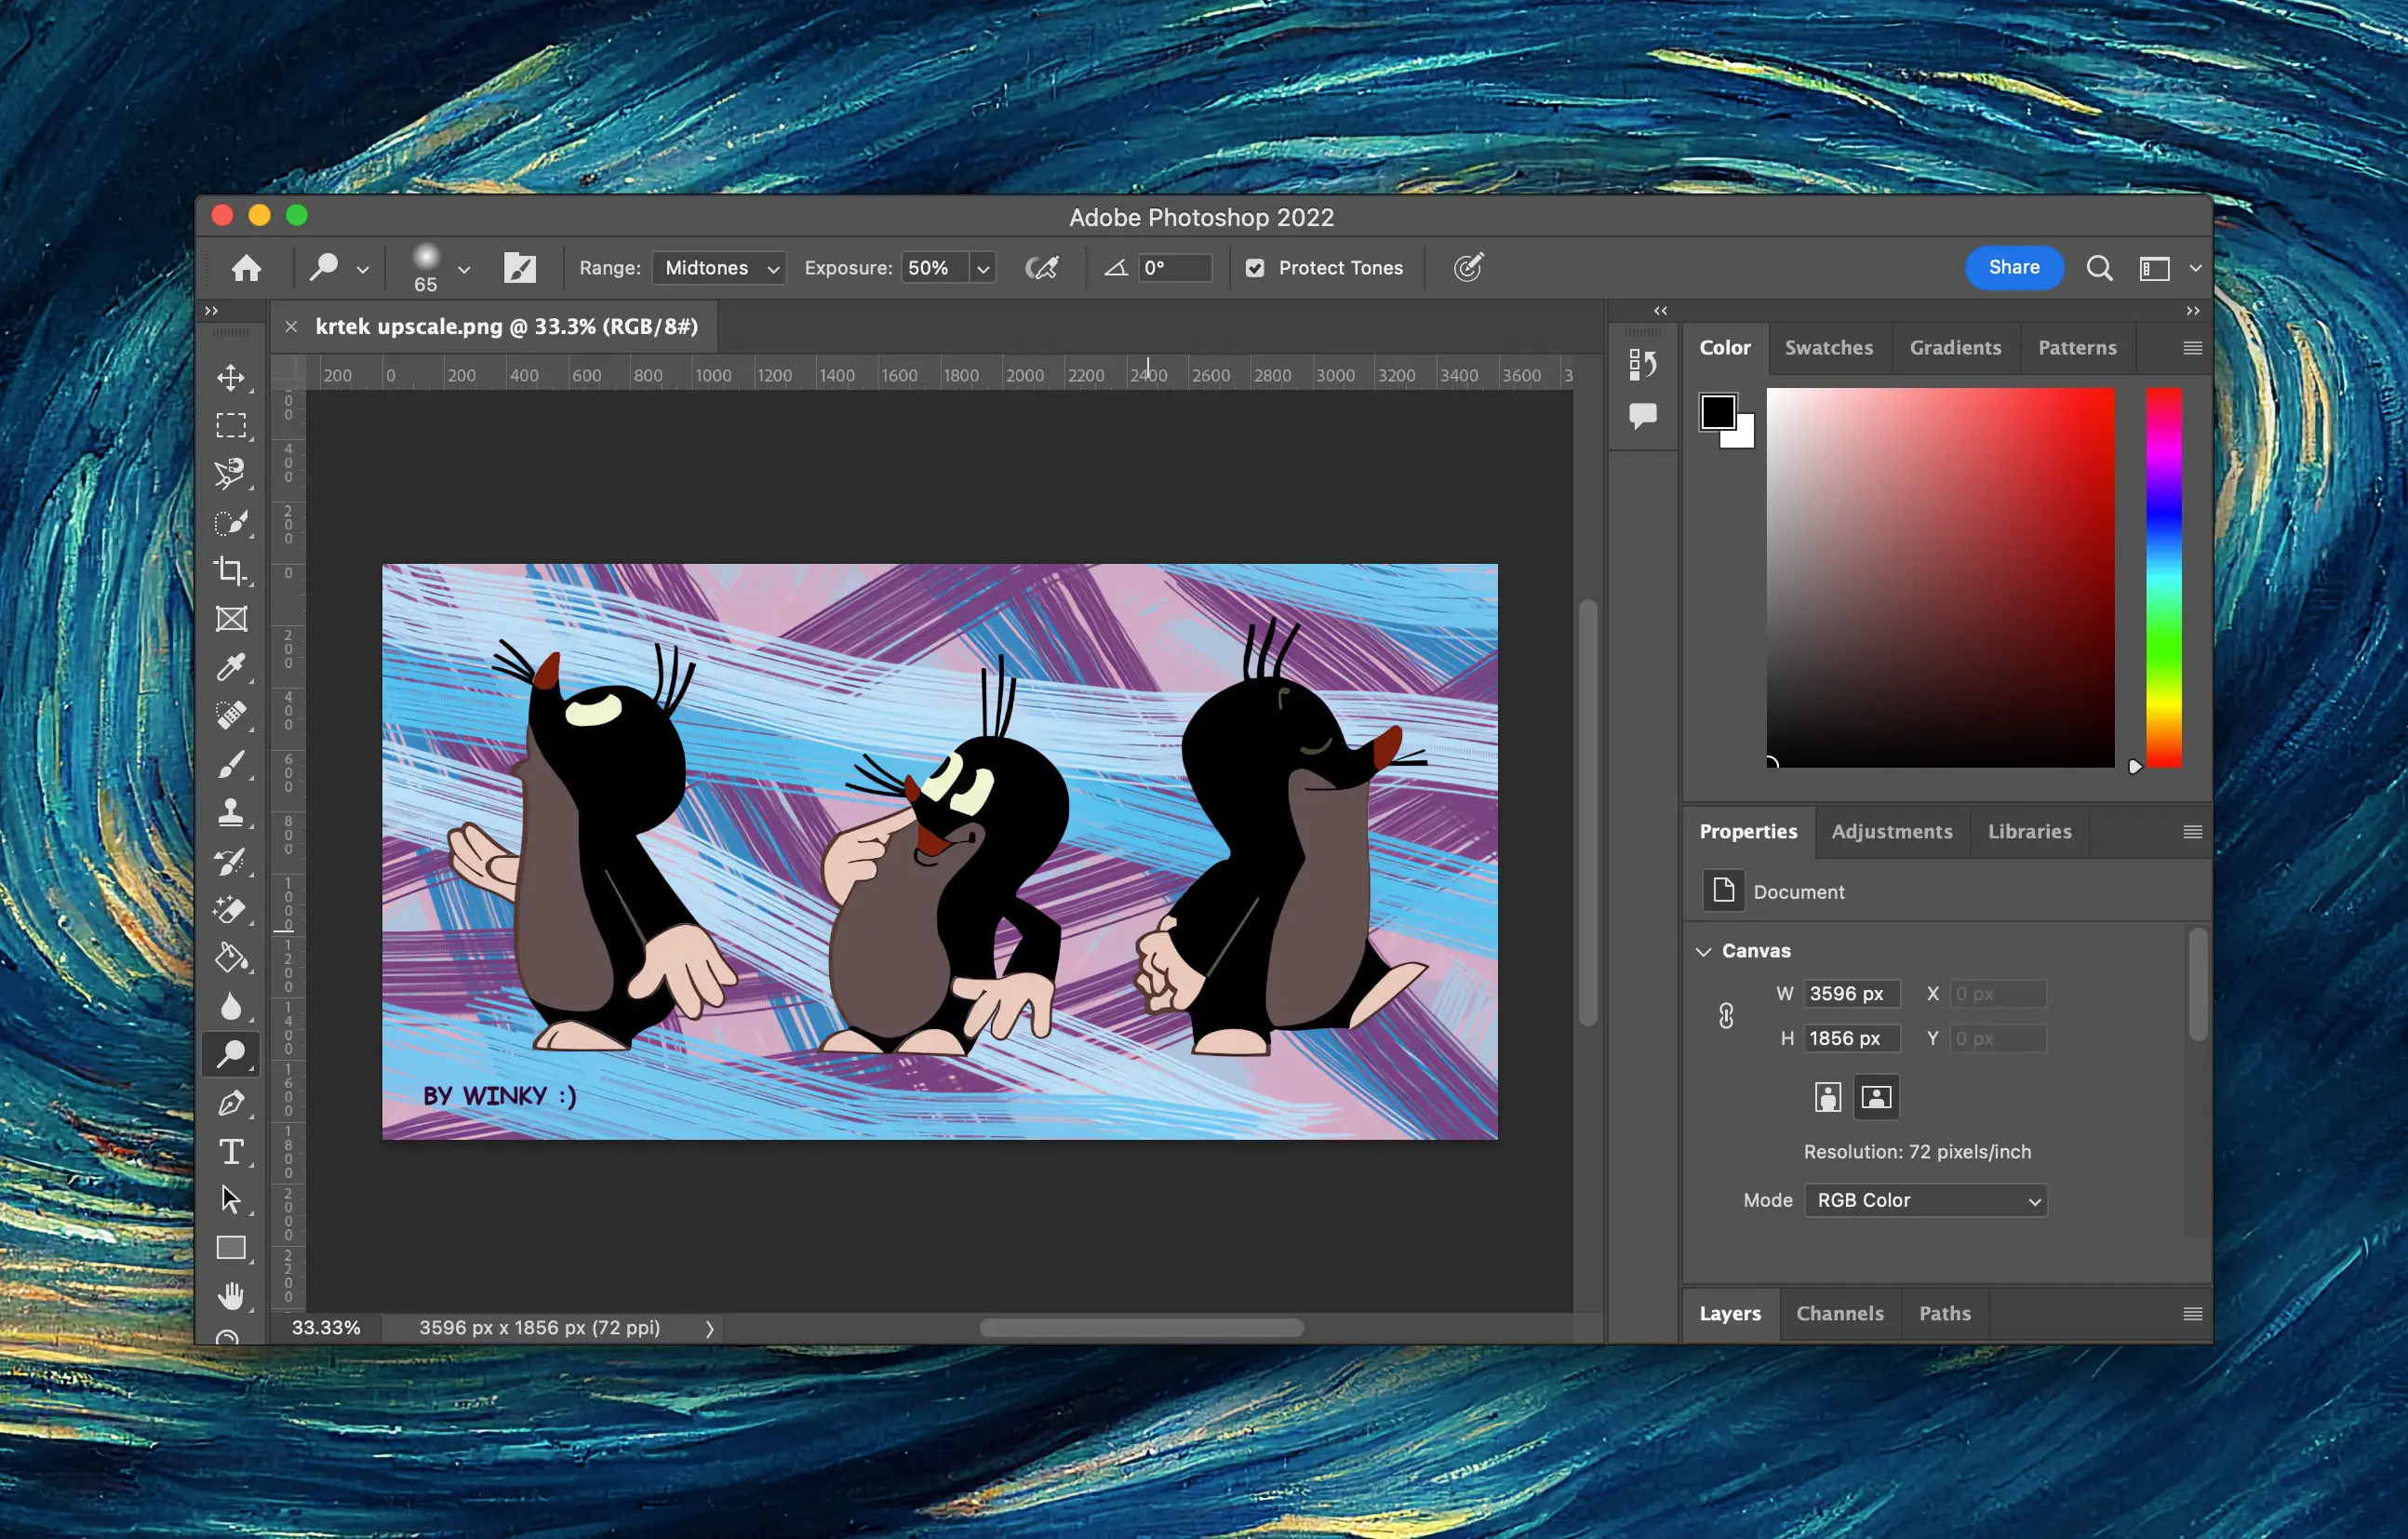Image resolution: width=2408 pixels, height=1539 pixels.
Task: Open the Dodge tool preset picker
Action: point(362,269)
